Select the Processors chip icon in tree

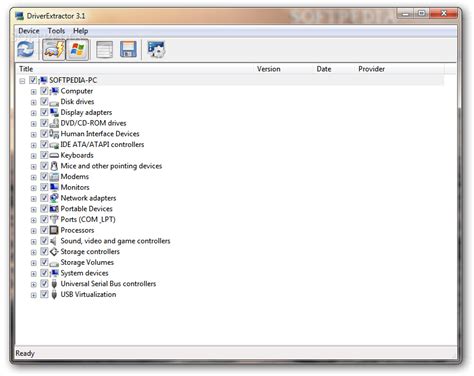[54, 230]
